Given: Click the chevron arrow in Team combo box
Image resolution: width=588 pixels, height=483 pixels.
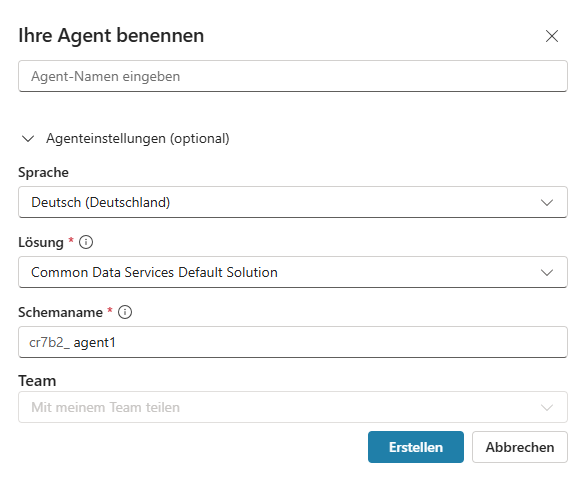Looking at the screenshot, I should 547,408.
